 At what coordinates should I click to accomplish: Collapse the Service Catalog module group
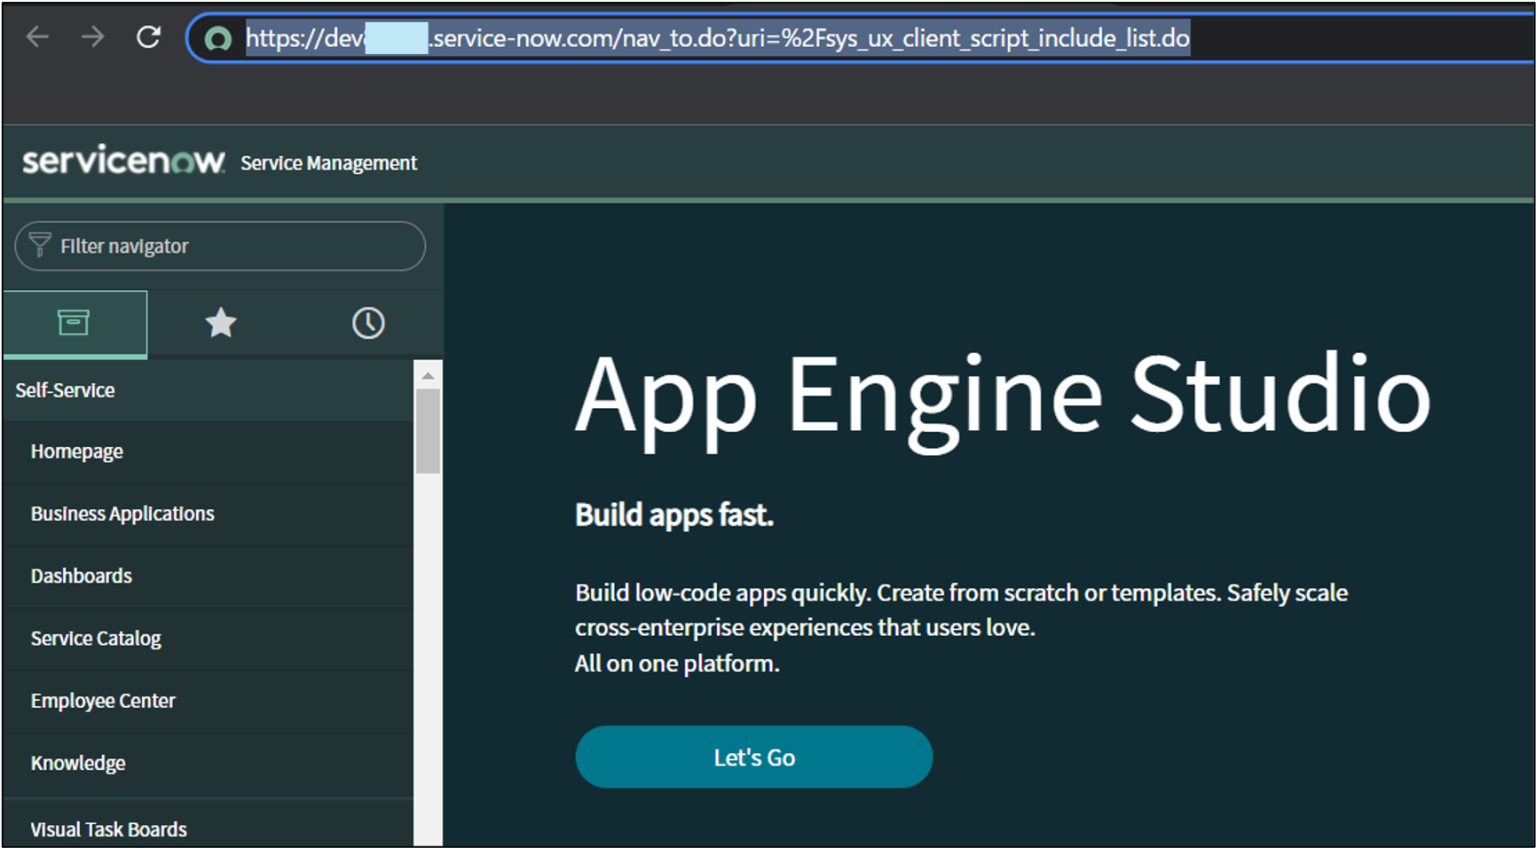[96, 638]
